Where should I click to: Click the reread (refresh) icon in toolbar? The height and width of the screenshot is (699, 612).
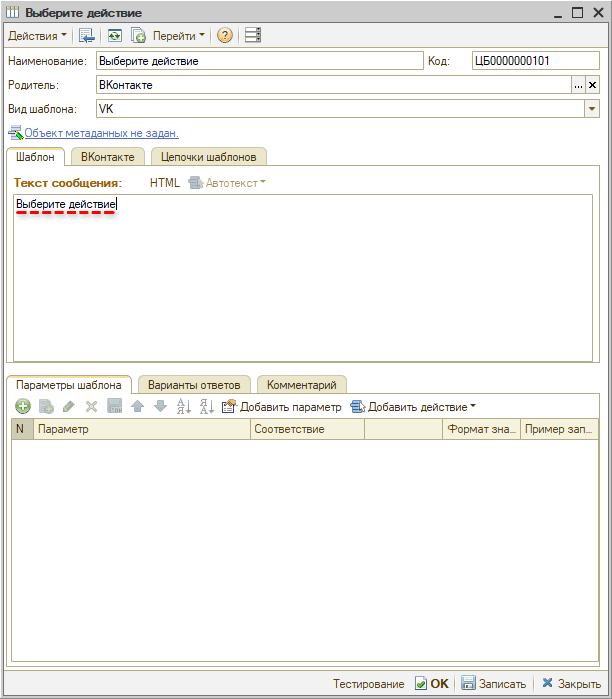(115, 35)
